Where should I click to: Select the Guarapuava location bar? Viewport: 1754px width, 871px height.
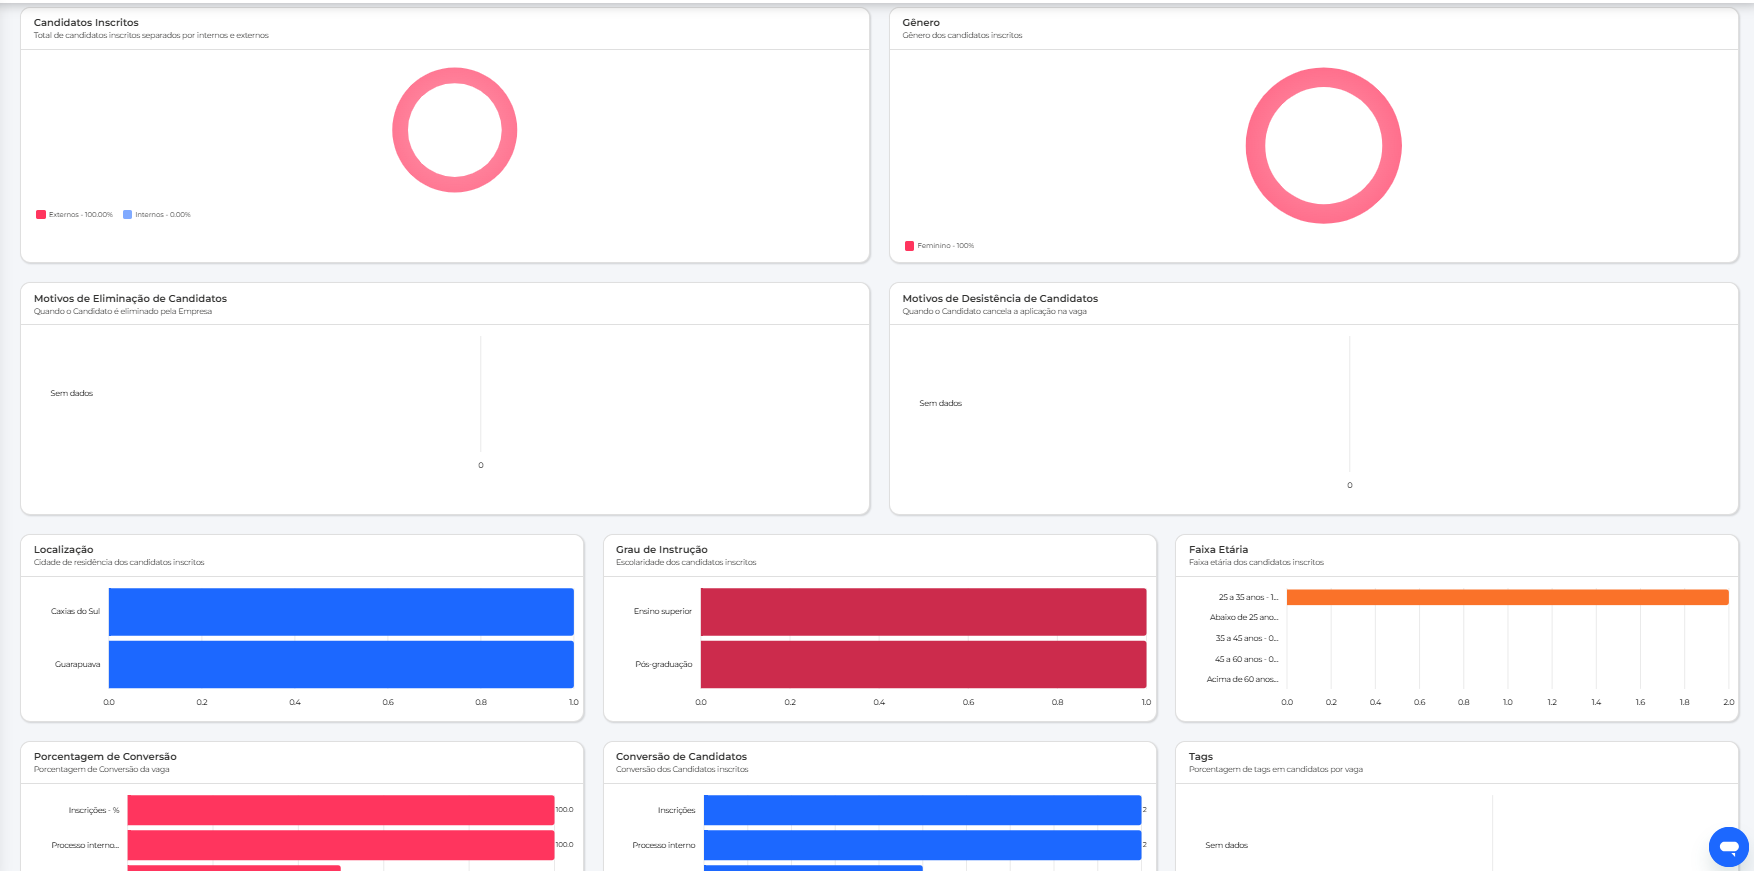pos(341,664)
